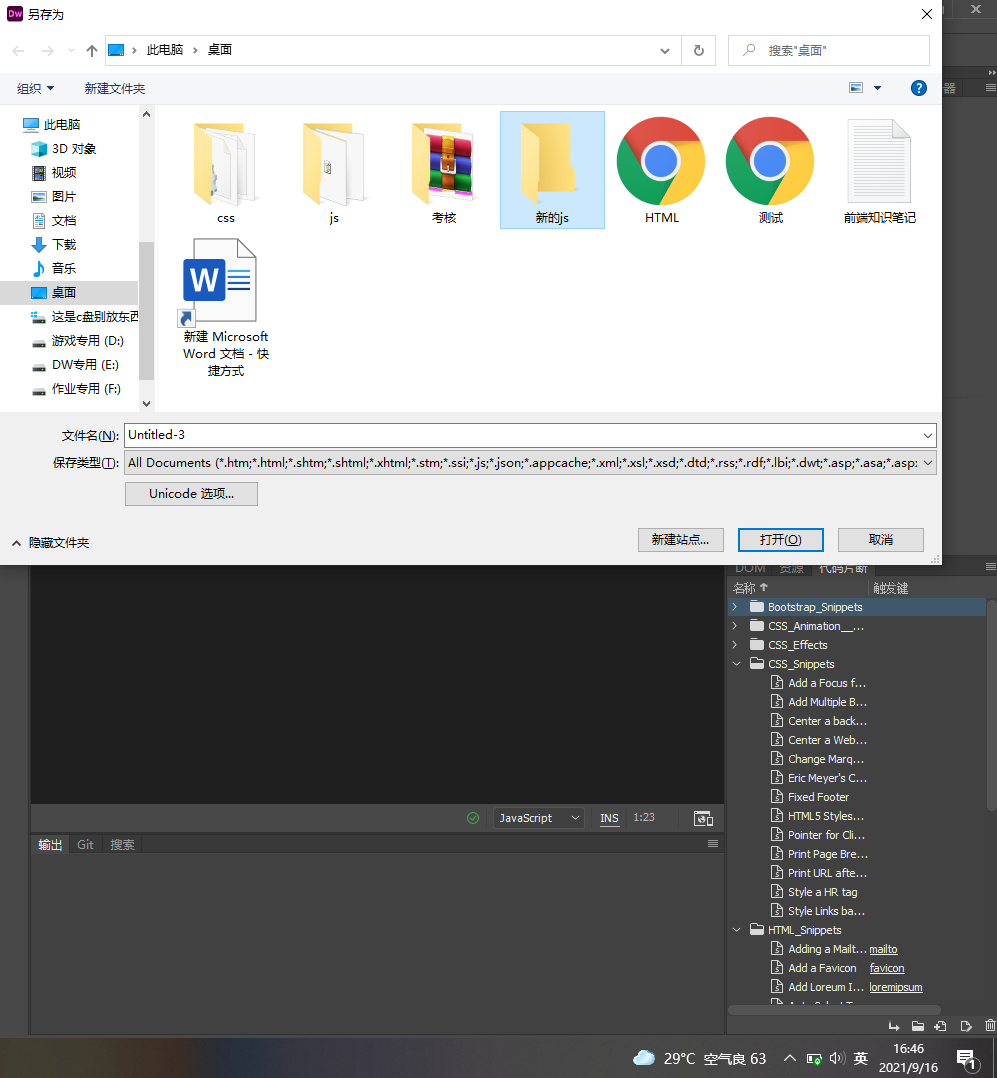Click the Untitled-3 filename input field
The width and height of the screenshot is (997, 1078).
click(x=400, y=435)
